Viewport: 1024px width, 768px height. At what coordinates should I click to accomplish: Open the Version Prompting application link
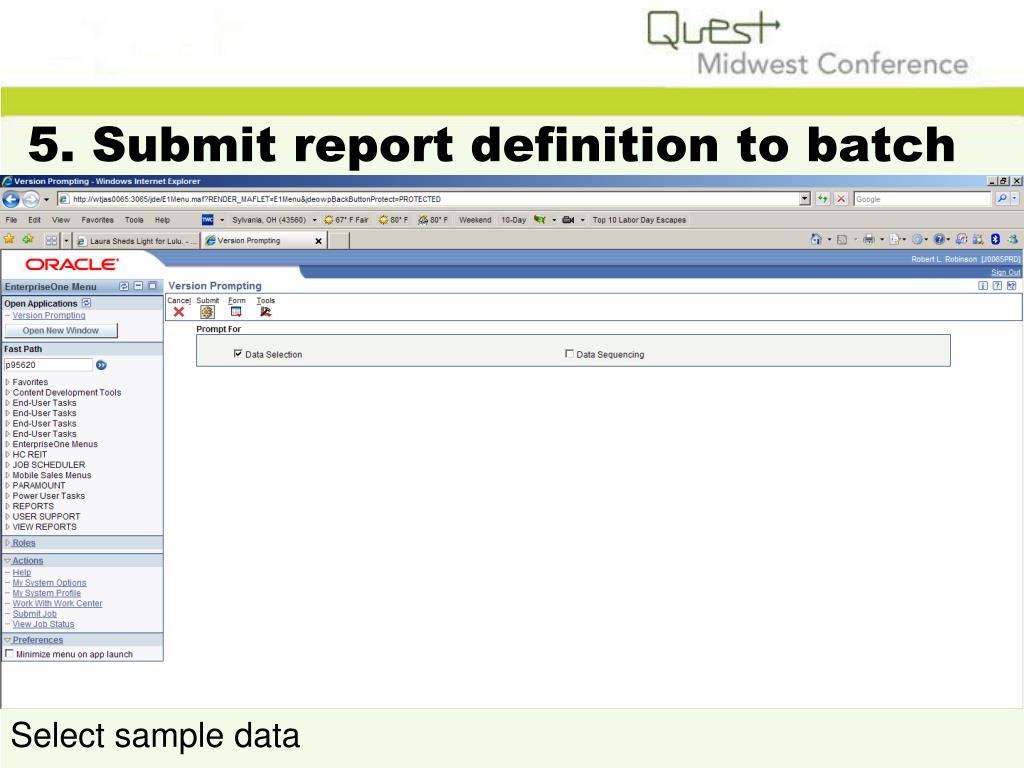coord(49,315)
